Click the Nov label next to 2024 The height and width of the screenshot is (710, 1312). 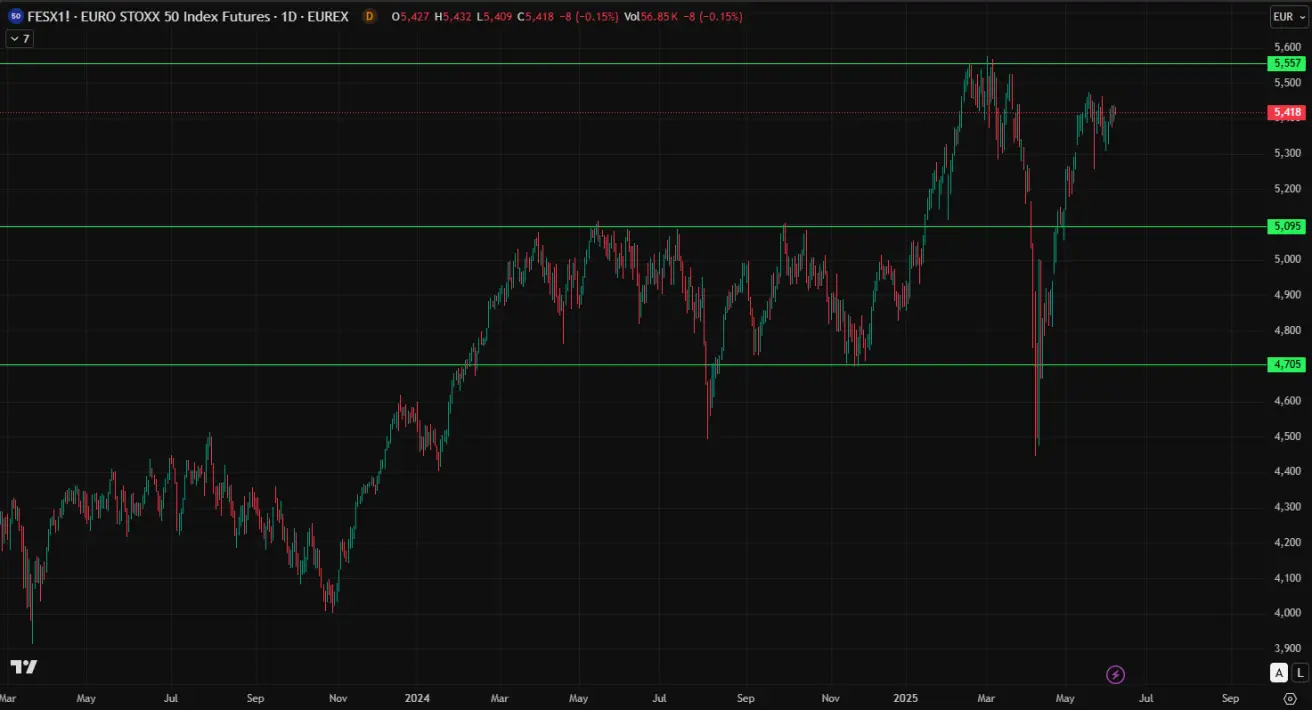[x=337, y=698]
